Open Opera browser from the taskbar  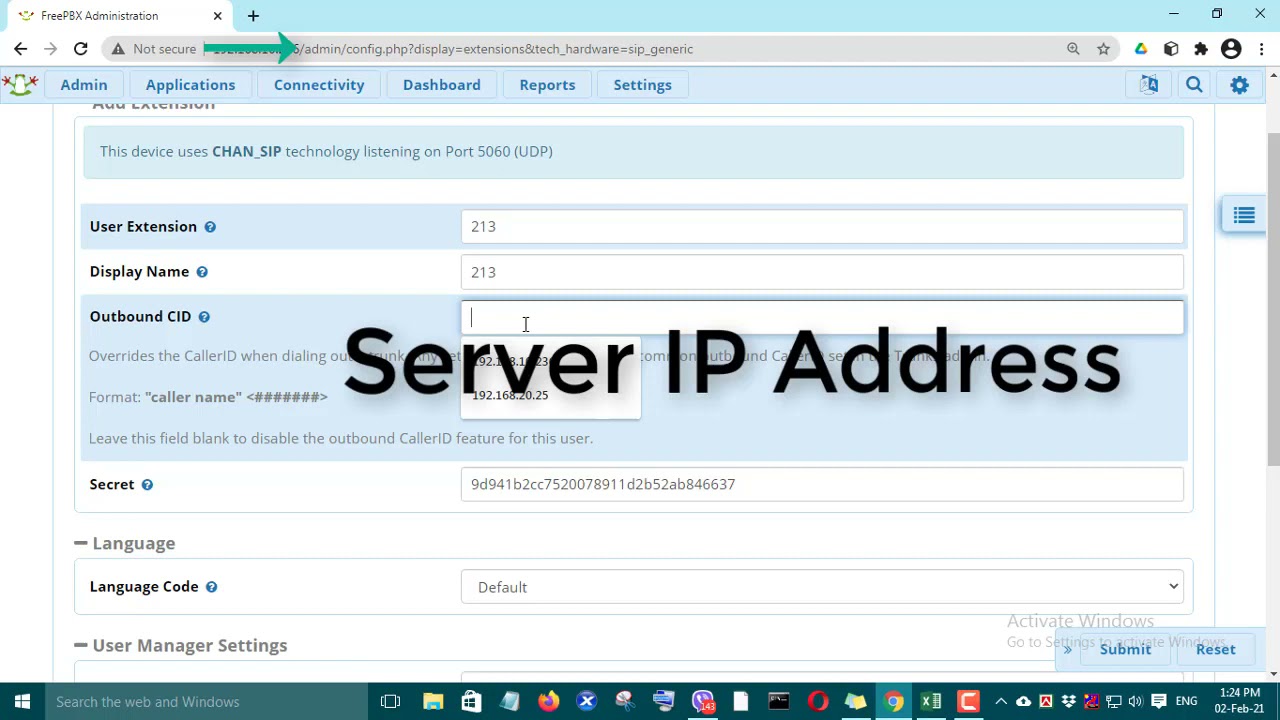point(818,702)
